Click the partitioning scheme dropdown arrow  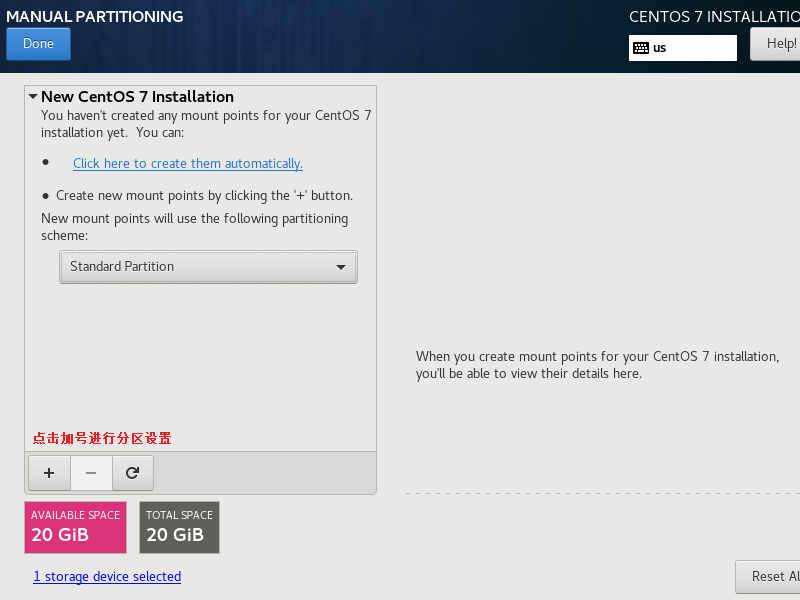point(341,267)
